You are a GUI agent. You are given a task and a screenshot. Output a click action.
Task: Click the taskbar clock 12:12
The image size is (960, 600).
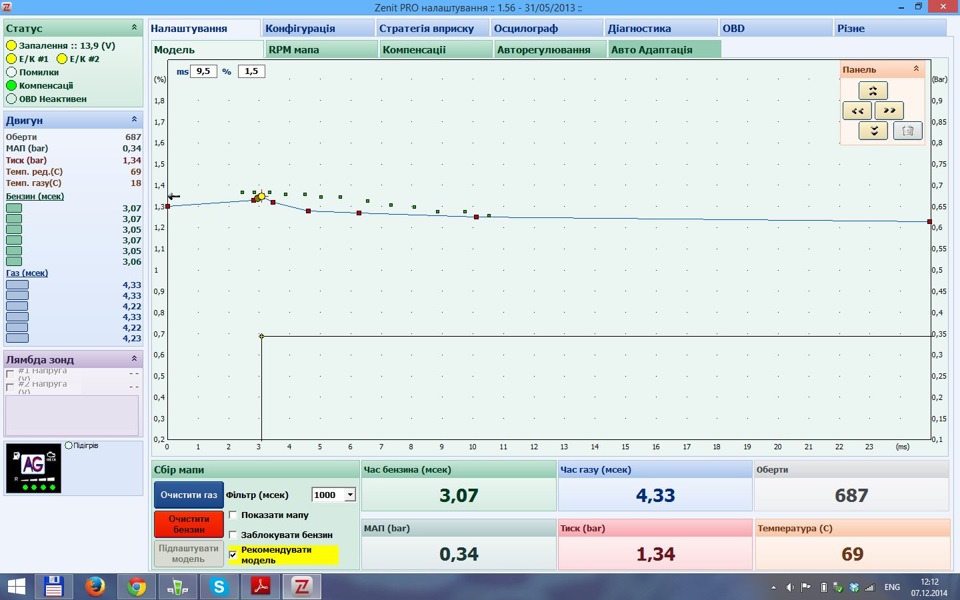tap(929, 582)
